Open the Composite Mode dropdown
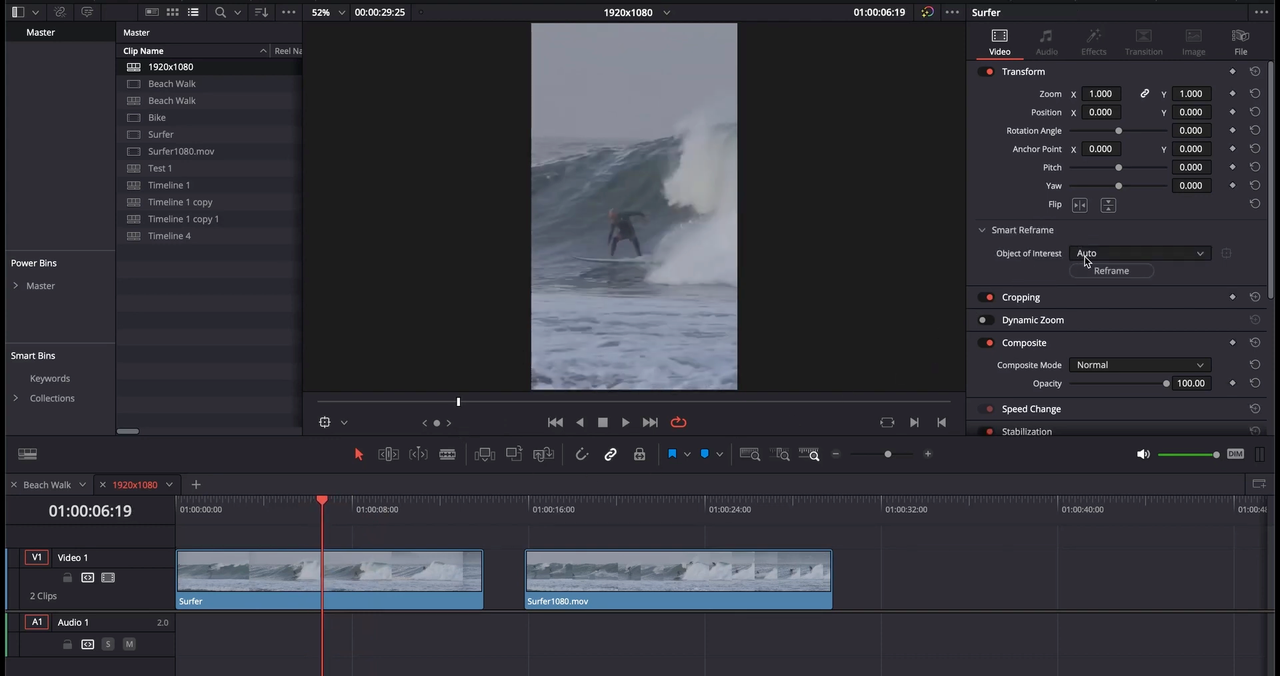Screen dimensions: 1280x676 (x=1140, y=365)
